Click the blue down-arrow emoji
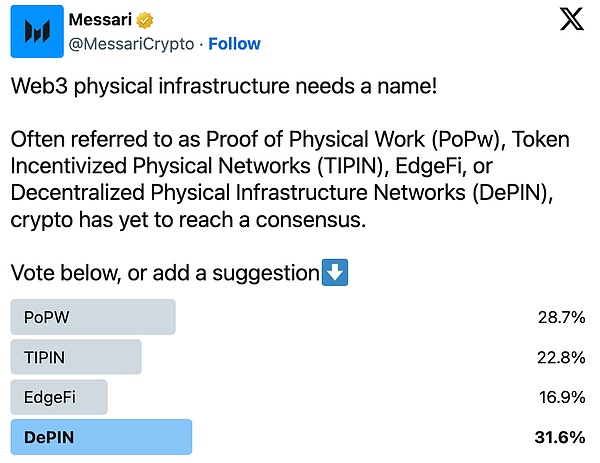Viewport: 600px width, 463px height. tap(335, 273)
